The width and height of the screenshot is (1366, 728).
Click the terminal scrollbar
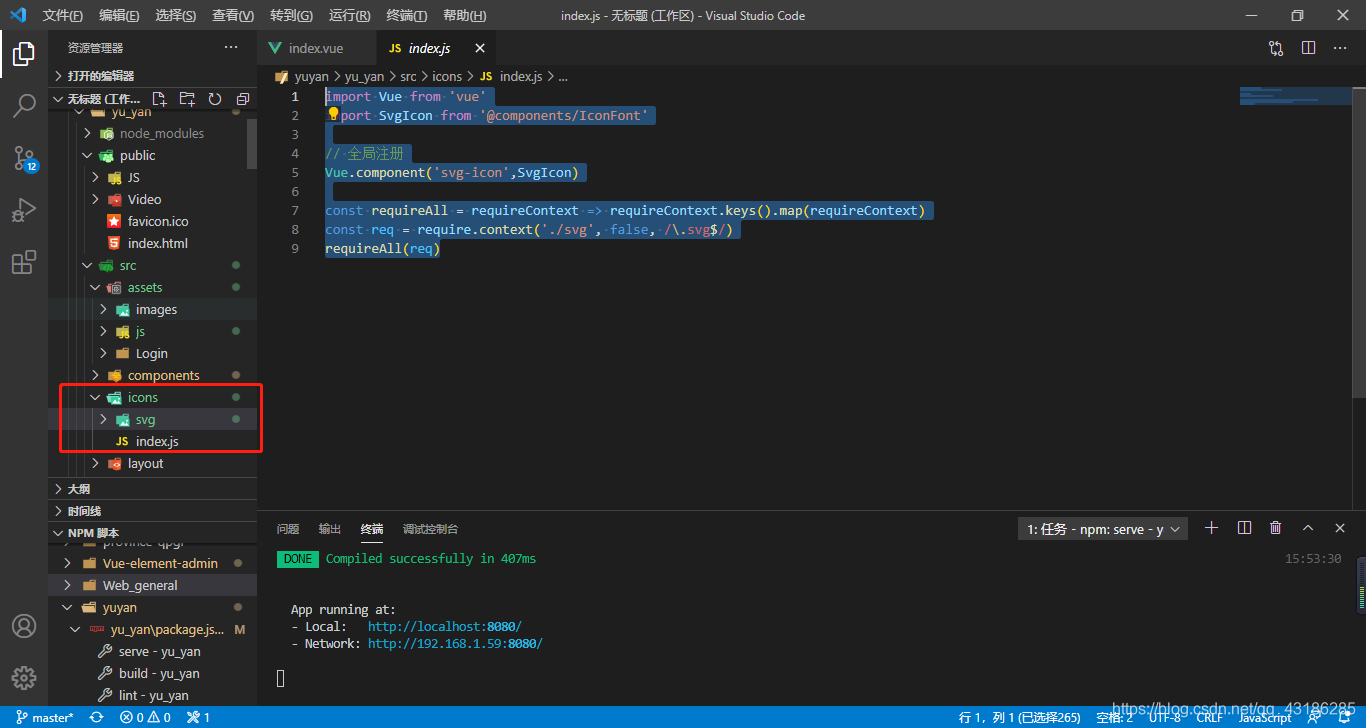point(1360,585)
